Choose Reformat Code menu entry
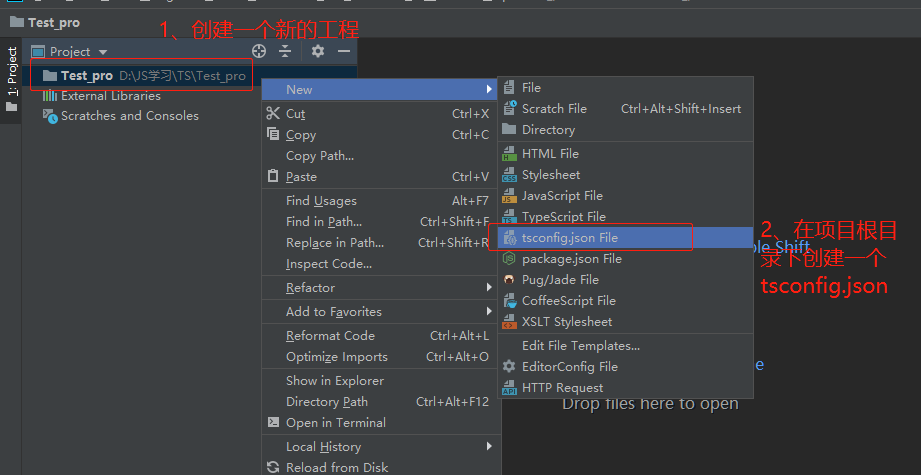921x475 pixels. pos(379,336)
